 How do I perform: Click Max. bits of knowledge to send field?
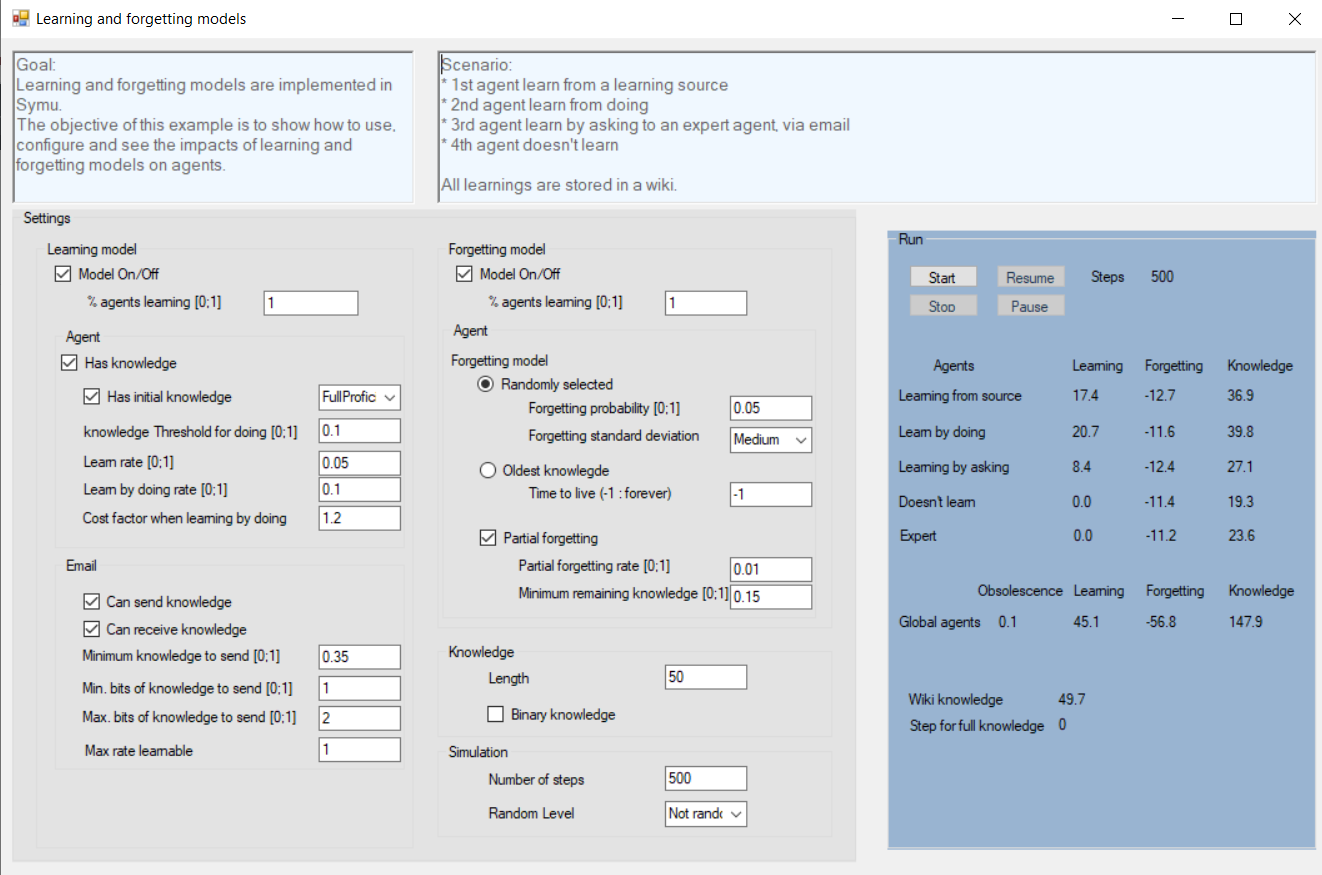[x=360, y=718]
